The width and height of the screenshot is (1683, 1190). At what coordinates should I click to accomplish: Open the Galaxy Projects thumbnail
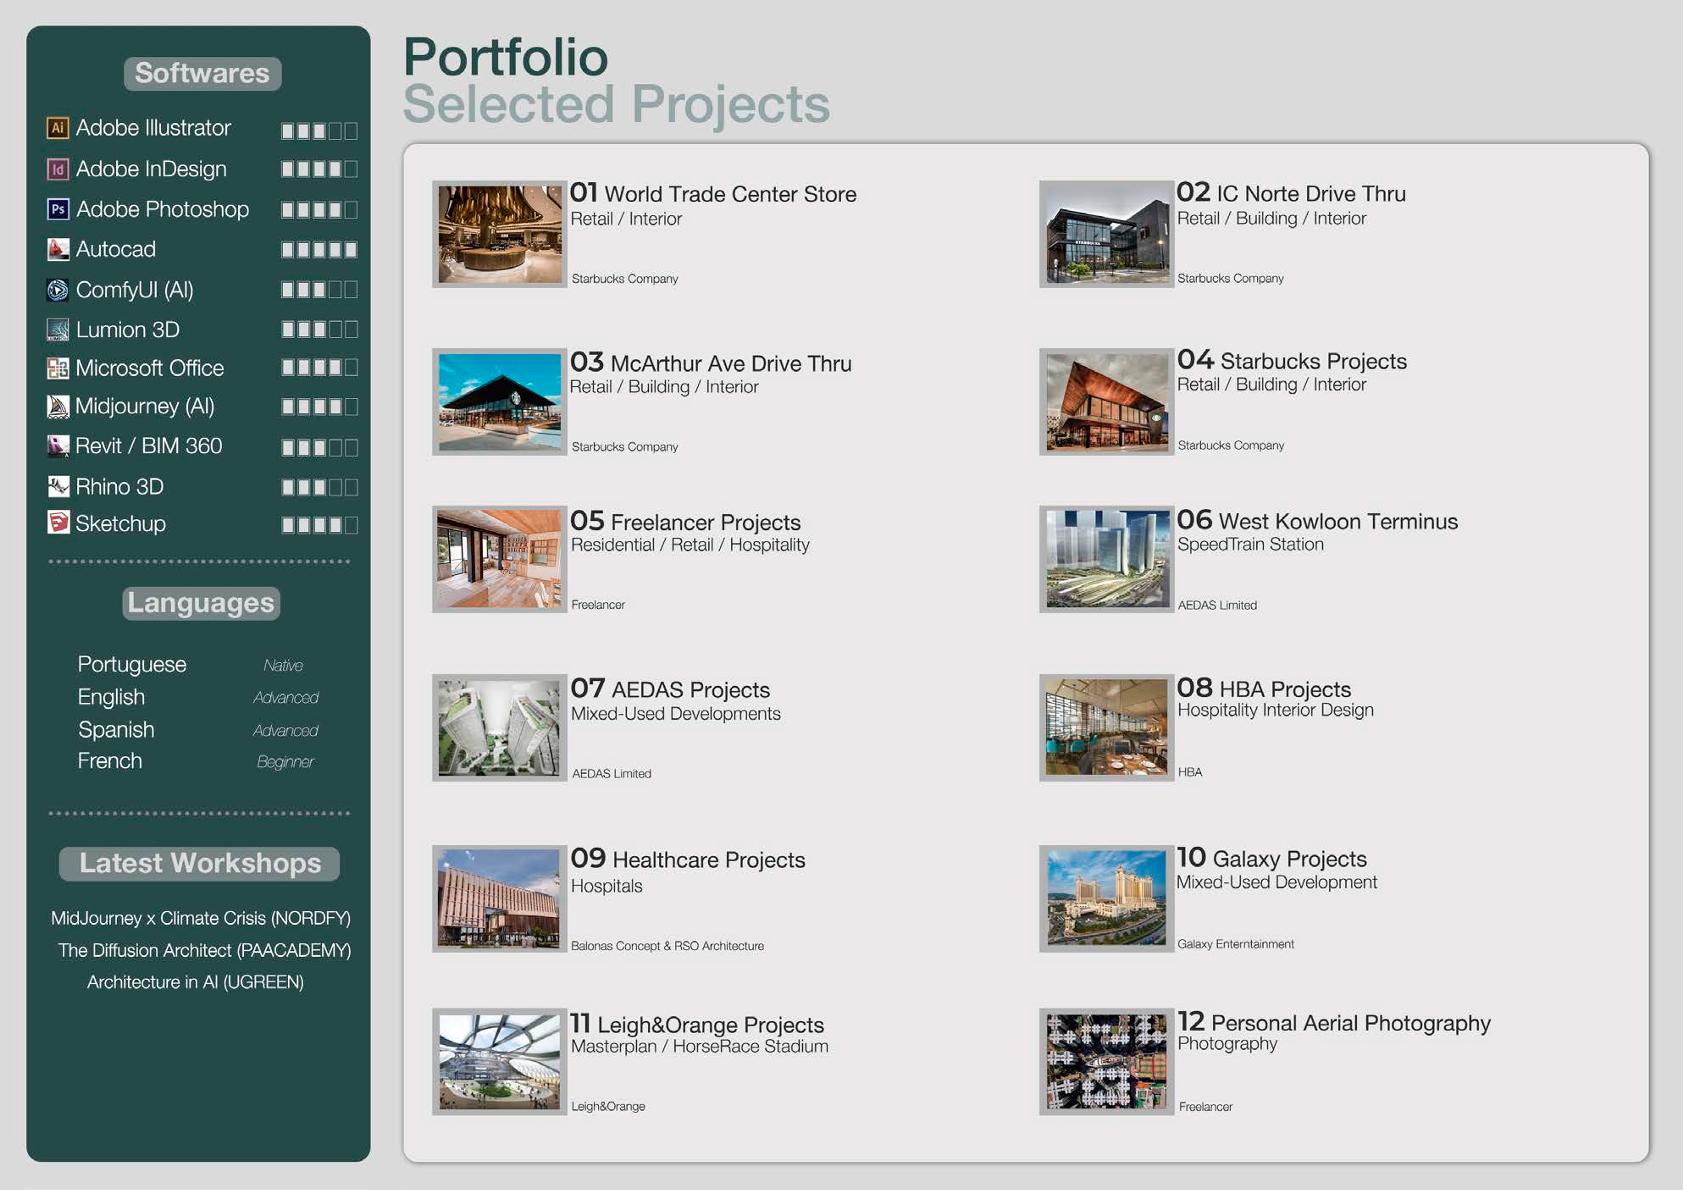[x=1106, y=899]
